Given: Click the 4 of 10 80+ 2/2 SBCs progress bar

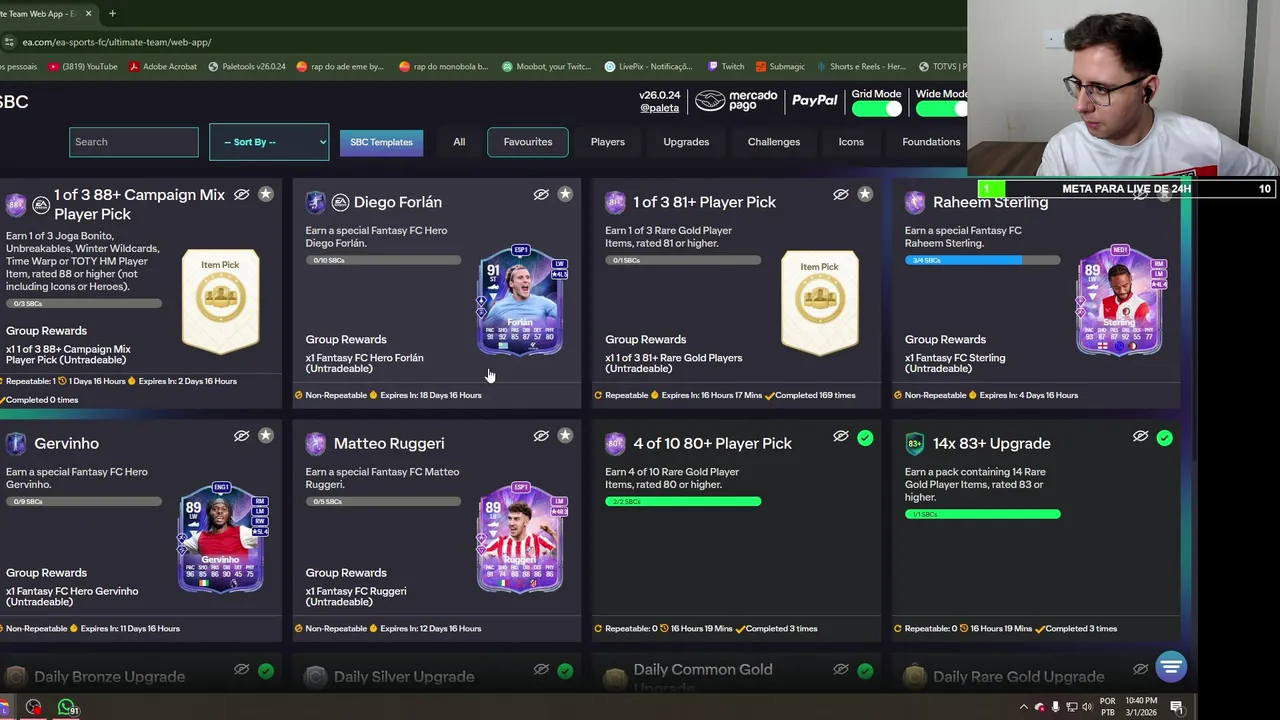Looking at the screenshot, I should click(683, 501).
